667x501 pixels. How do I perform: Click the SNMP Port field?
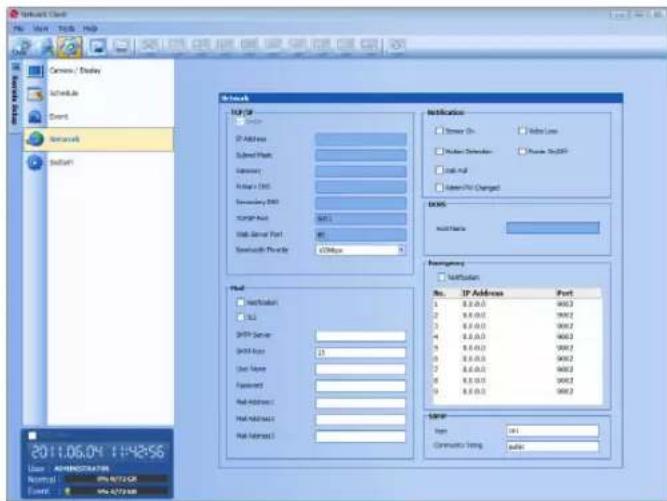coord(552,431)
